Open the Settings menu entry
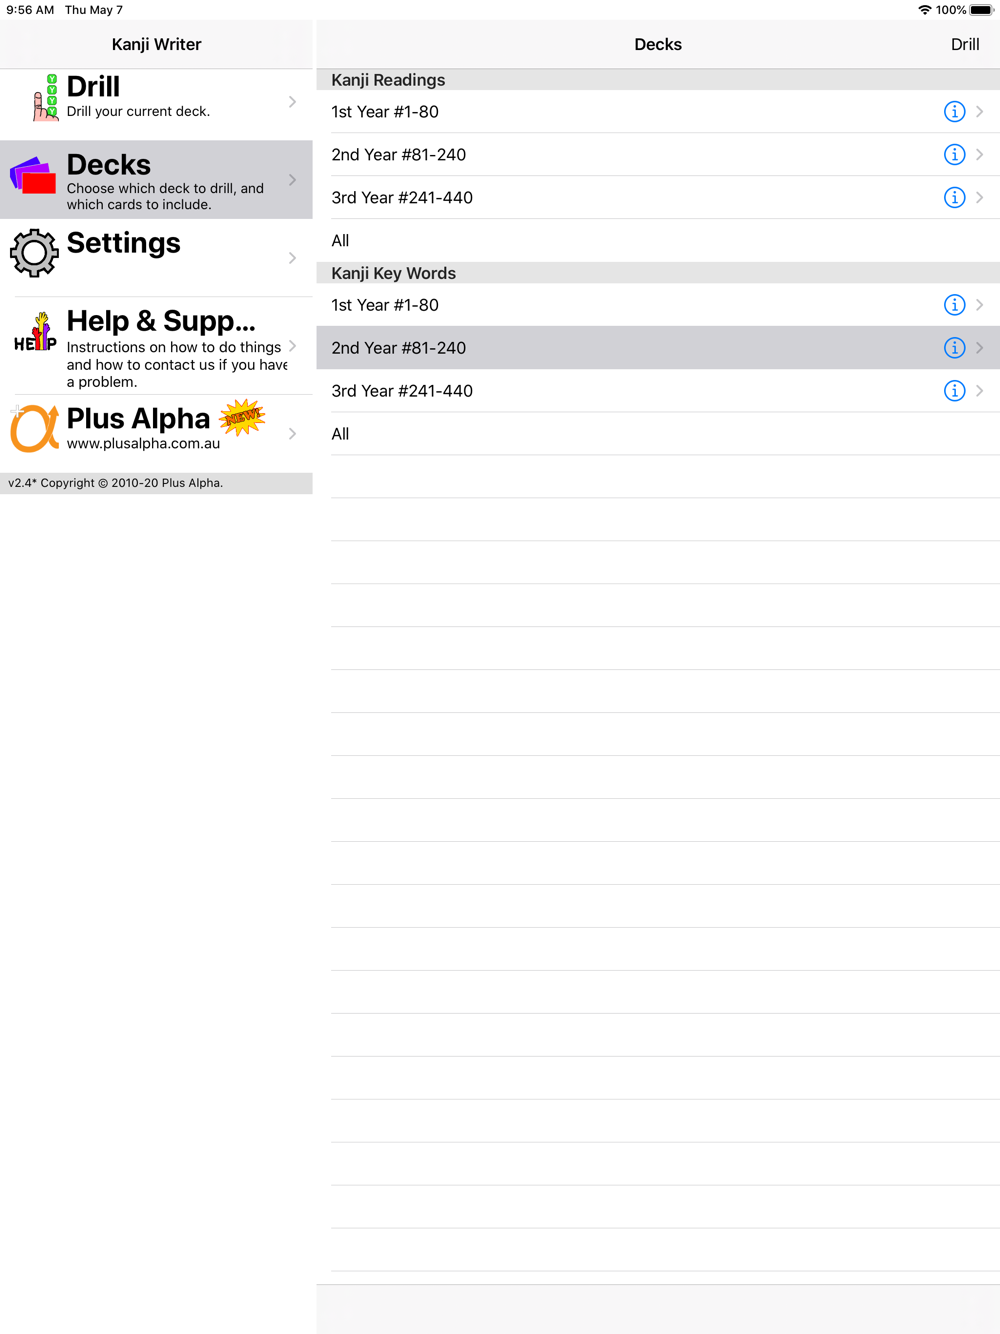This screenshot has height=1334, width=1000. tap(156, 258)
